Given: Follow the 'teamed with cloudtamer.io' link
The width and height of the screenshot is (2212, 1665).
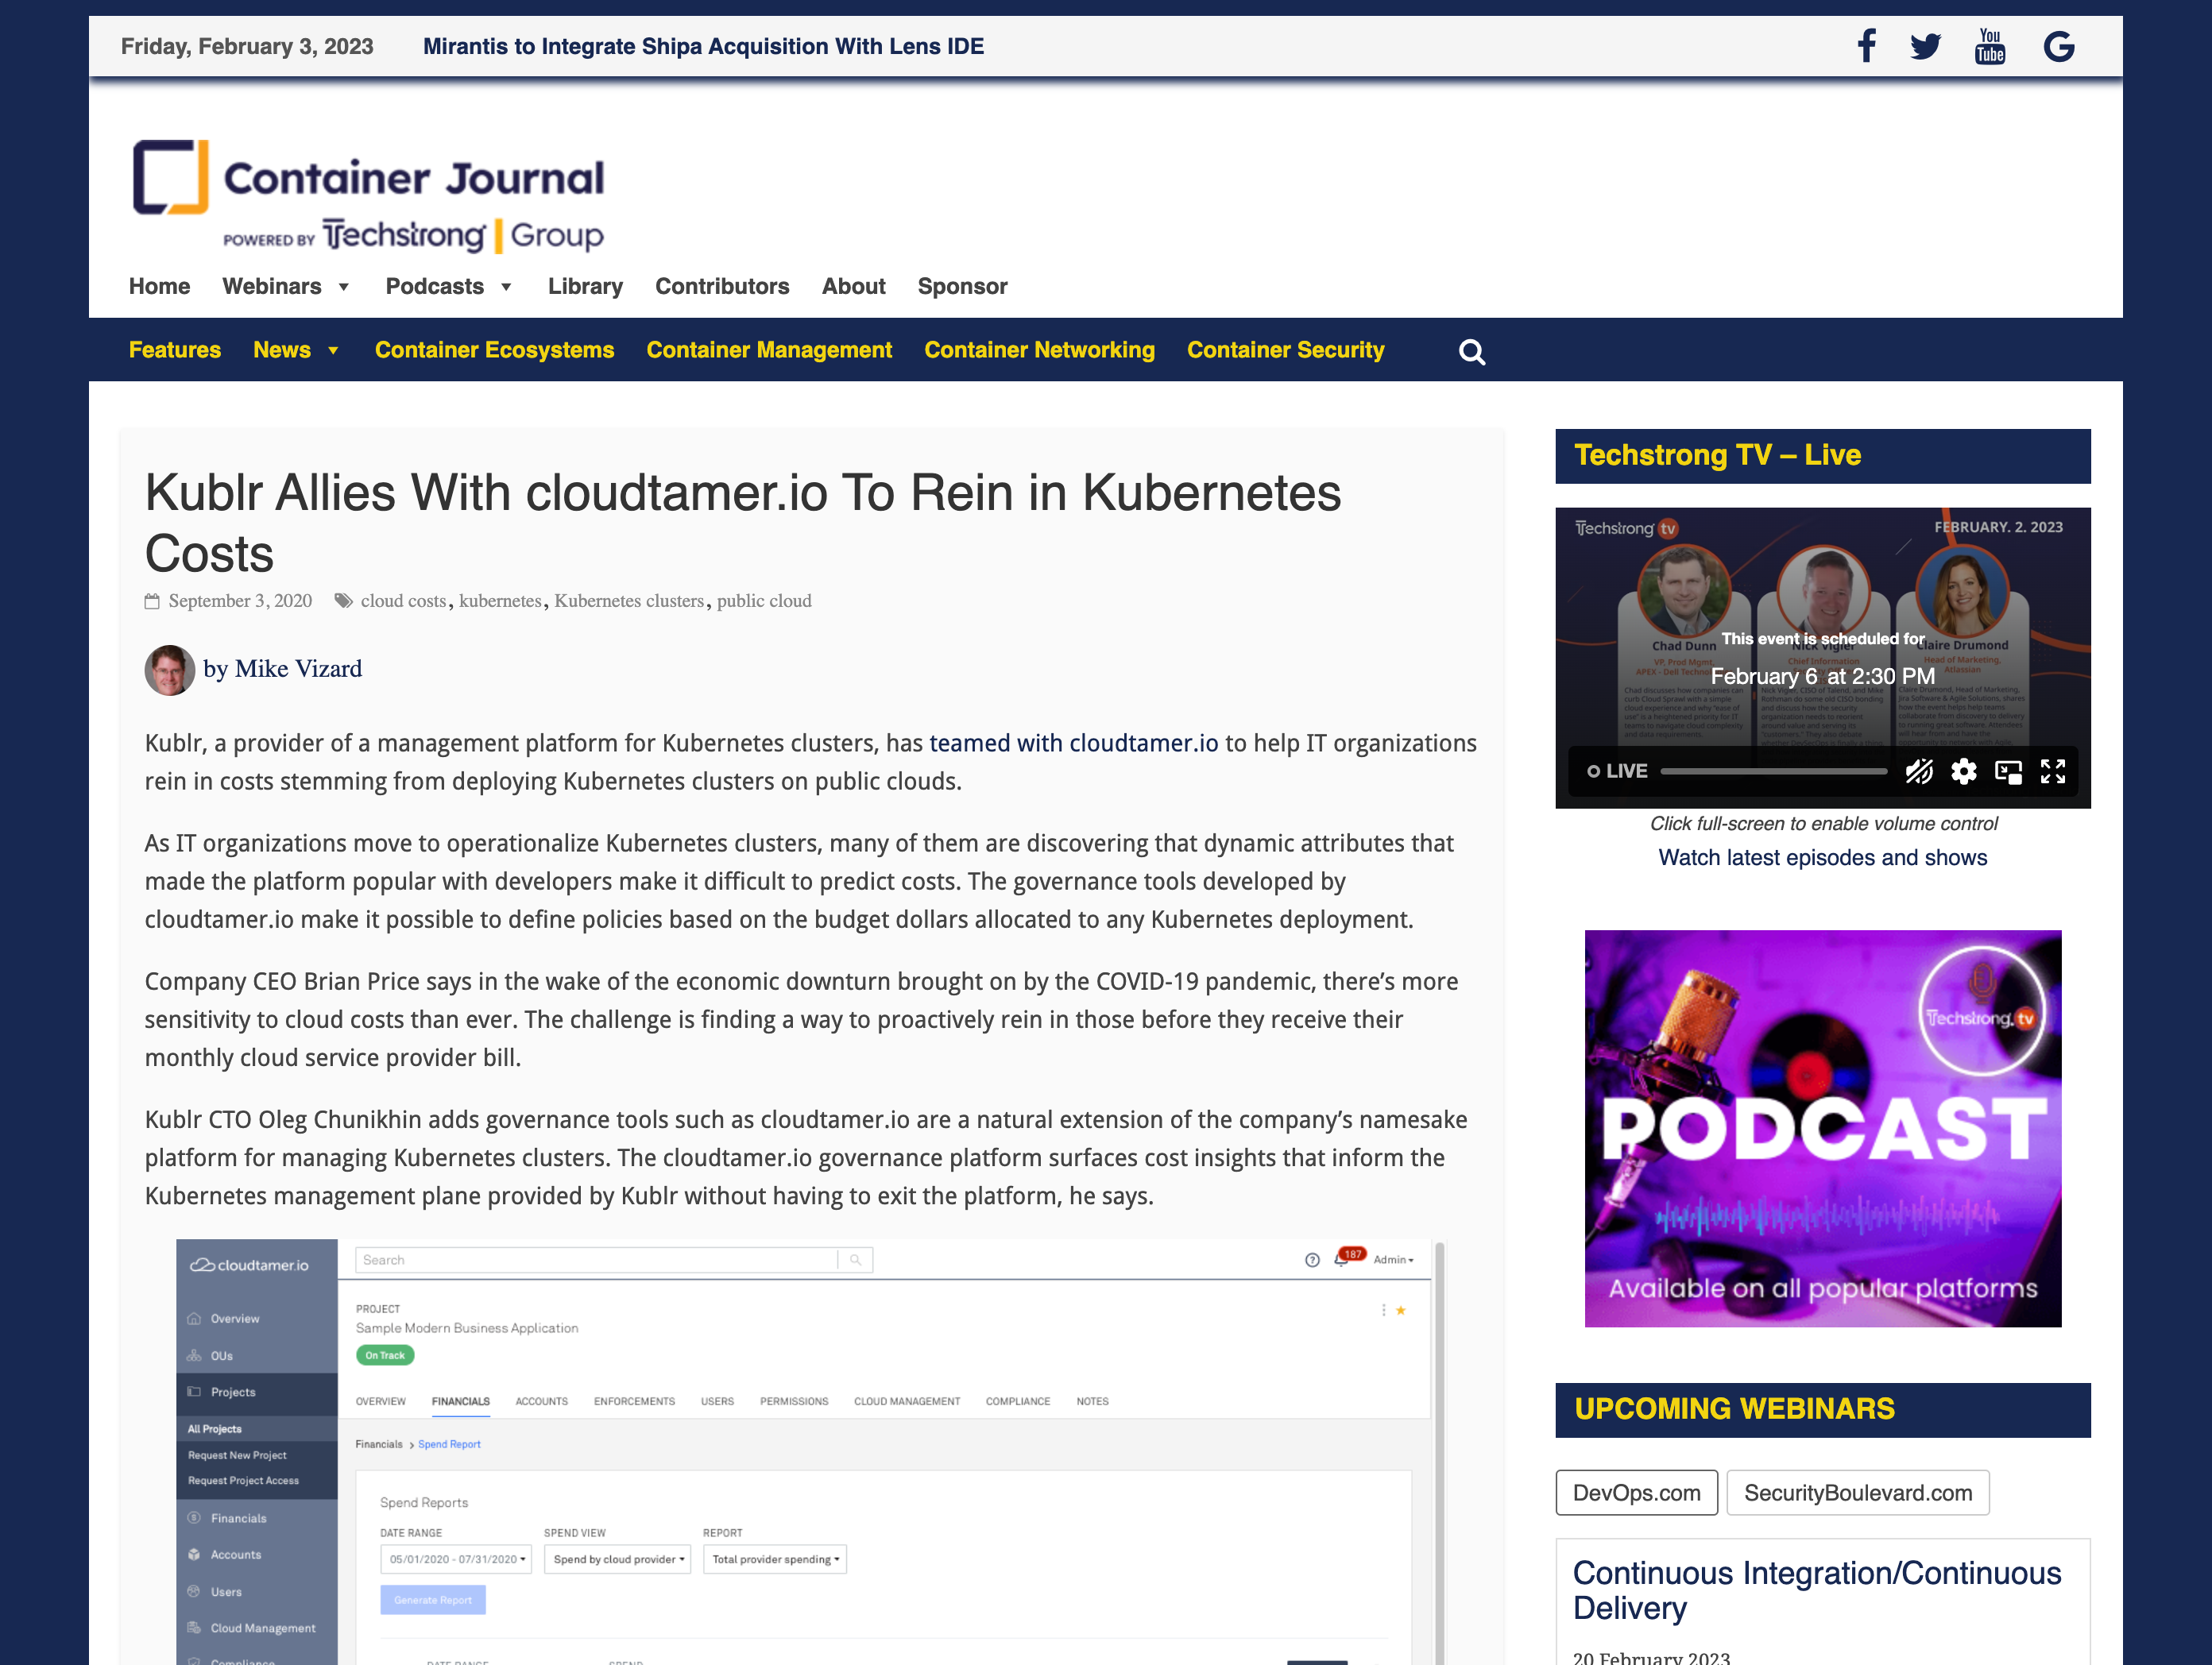Looking at the screenshot, I should point(1074,743).
